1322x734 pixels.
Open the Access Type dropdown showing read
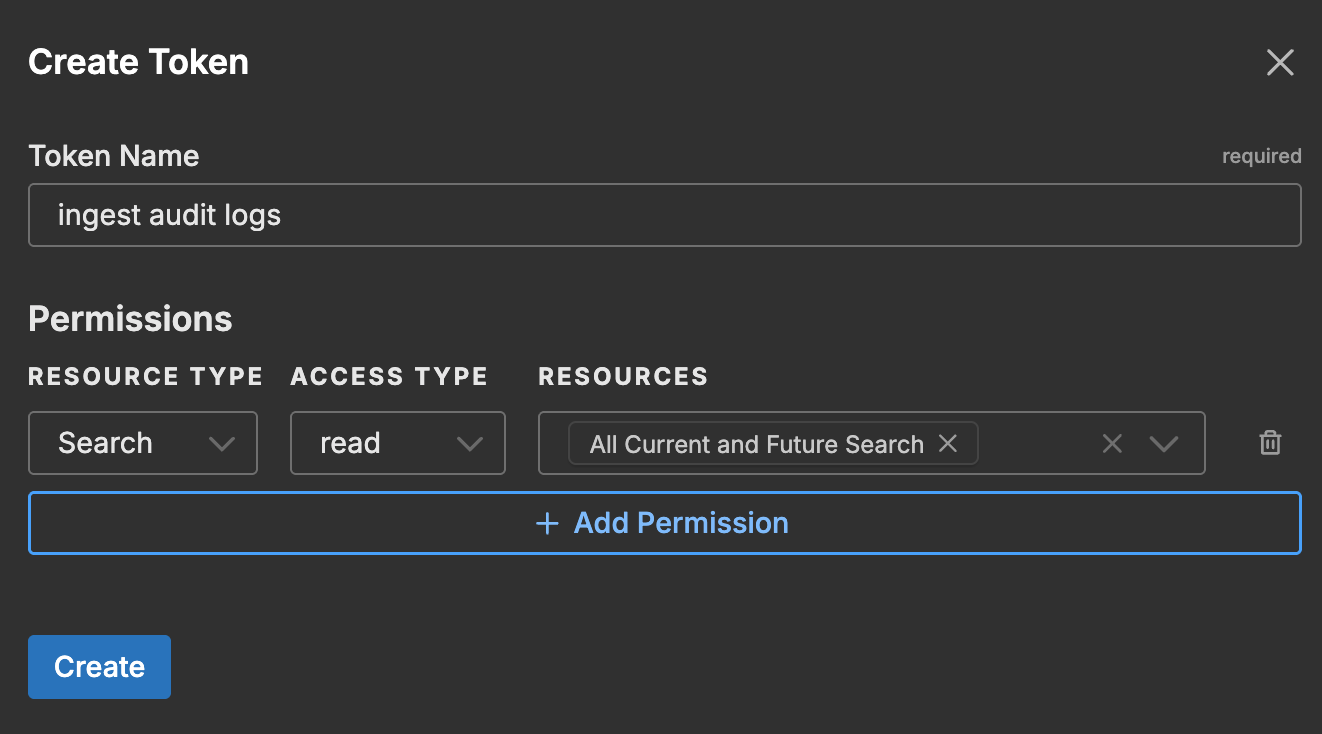(396, 443)
